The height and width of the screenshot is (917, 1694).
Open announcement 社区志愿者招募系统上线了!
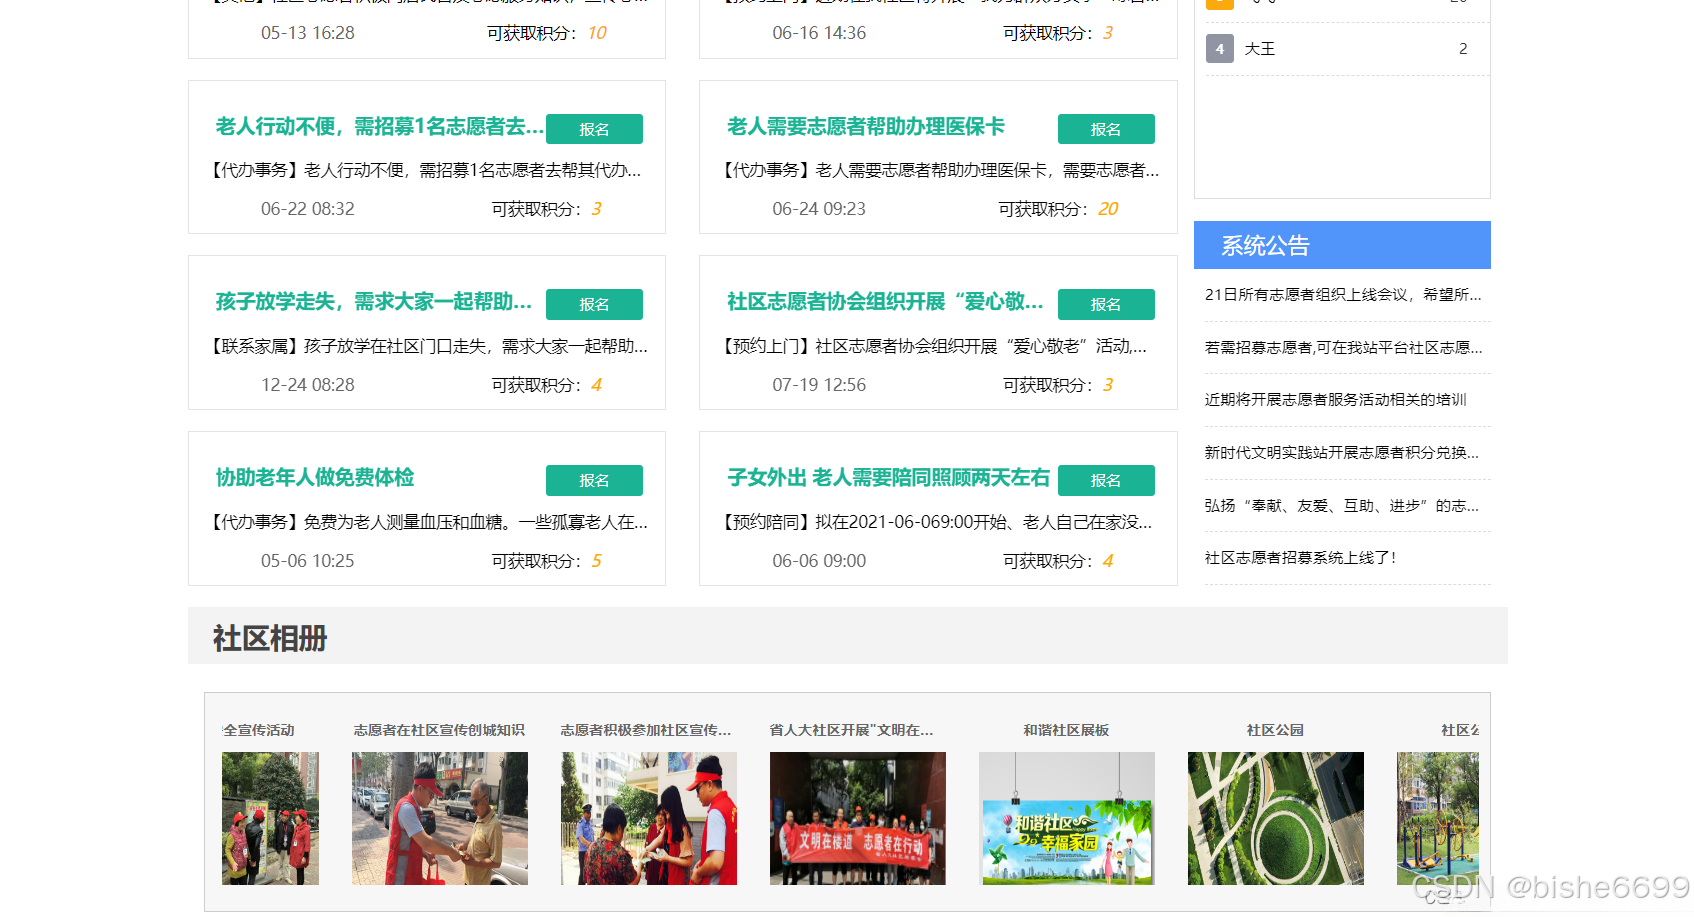tap(1300, 558)
